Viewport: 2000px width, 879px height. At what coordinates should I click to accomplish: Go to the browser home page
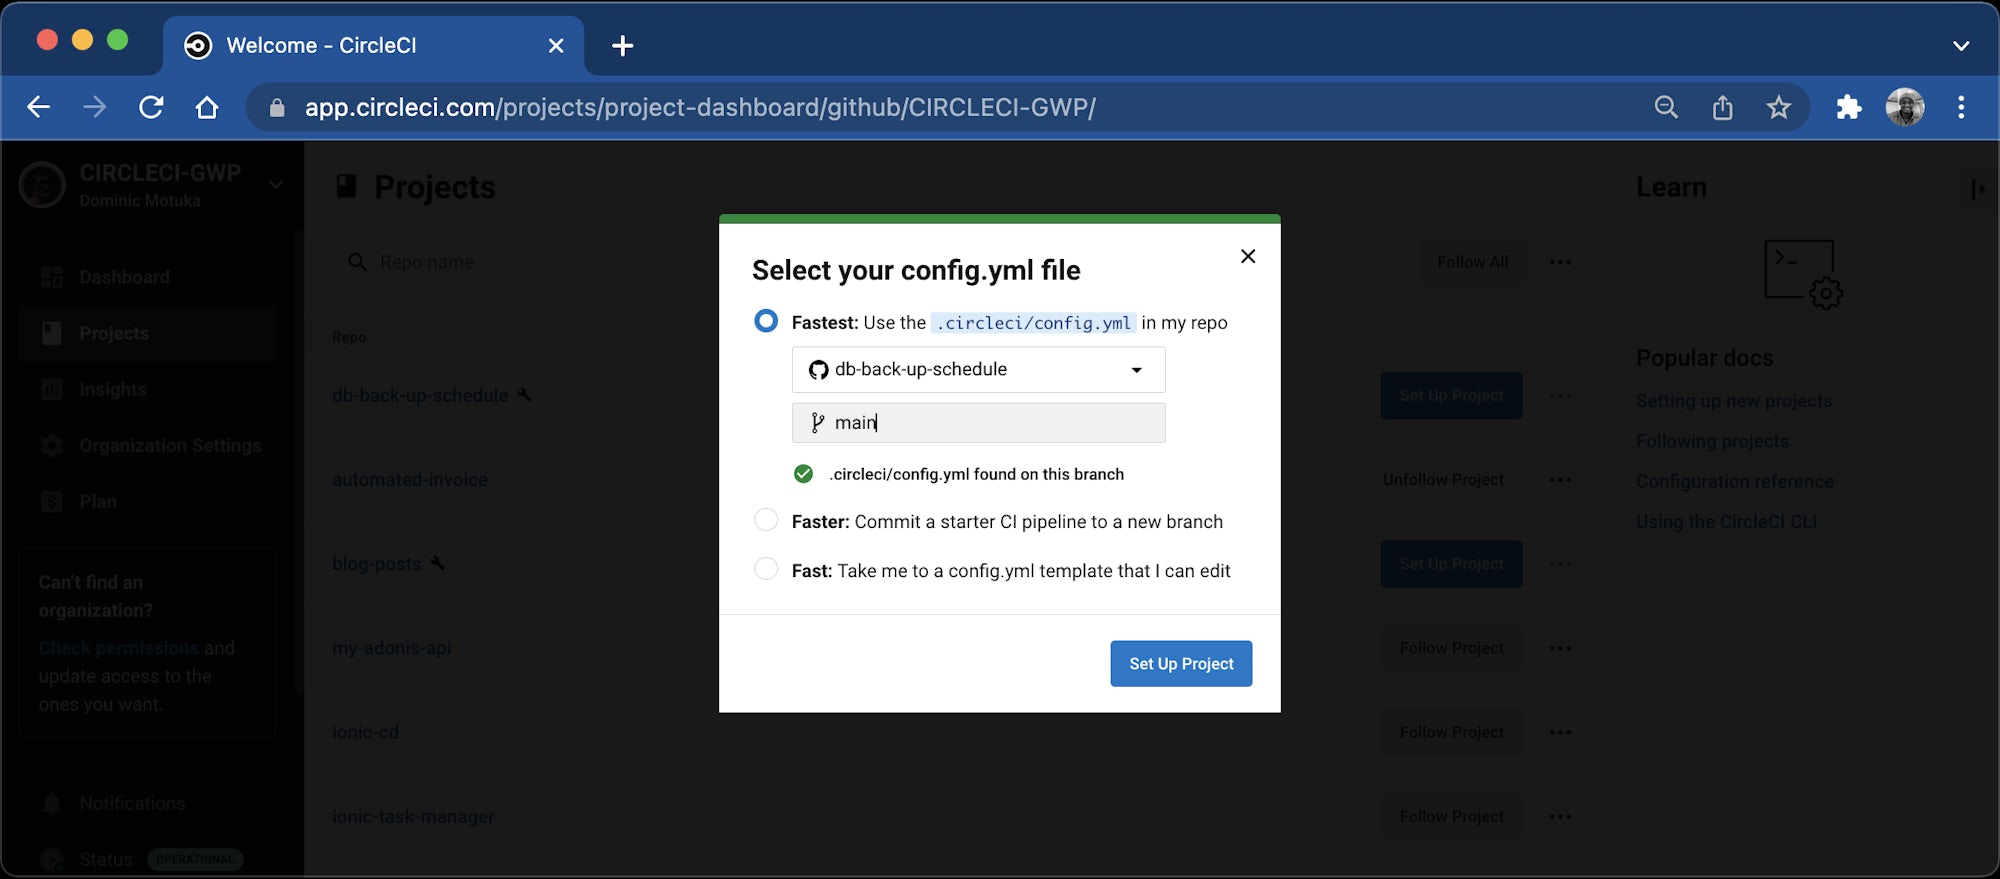coord(207,107)
